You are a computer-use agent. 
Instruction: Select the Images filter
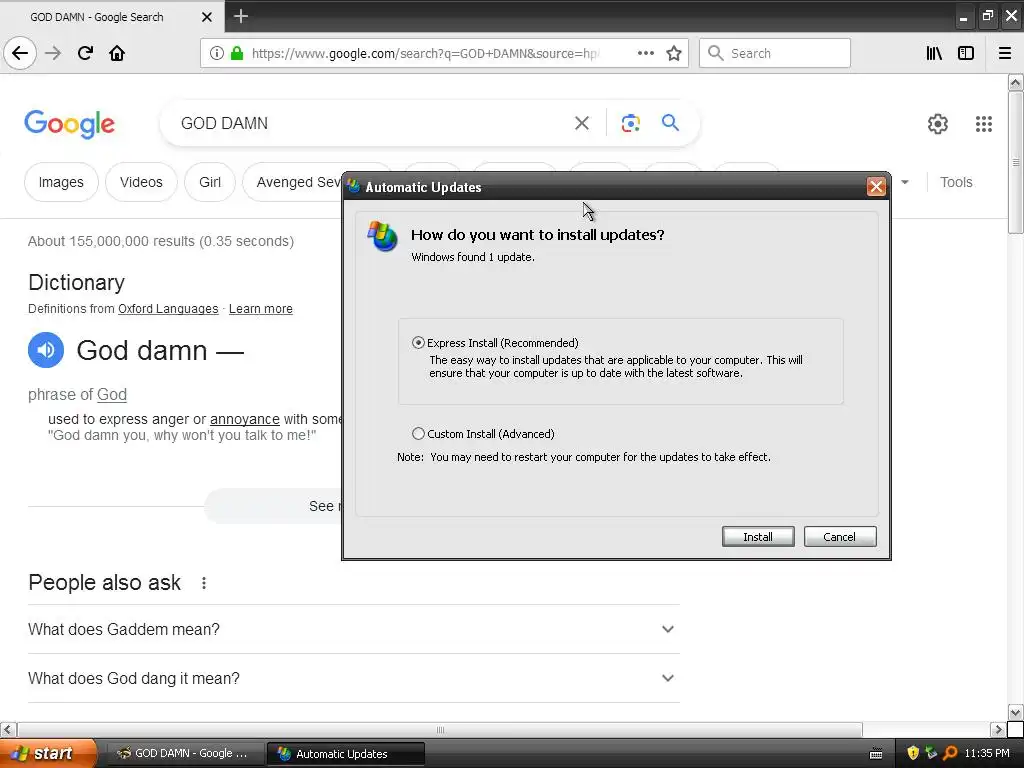click(61, 182)
